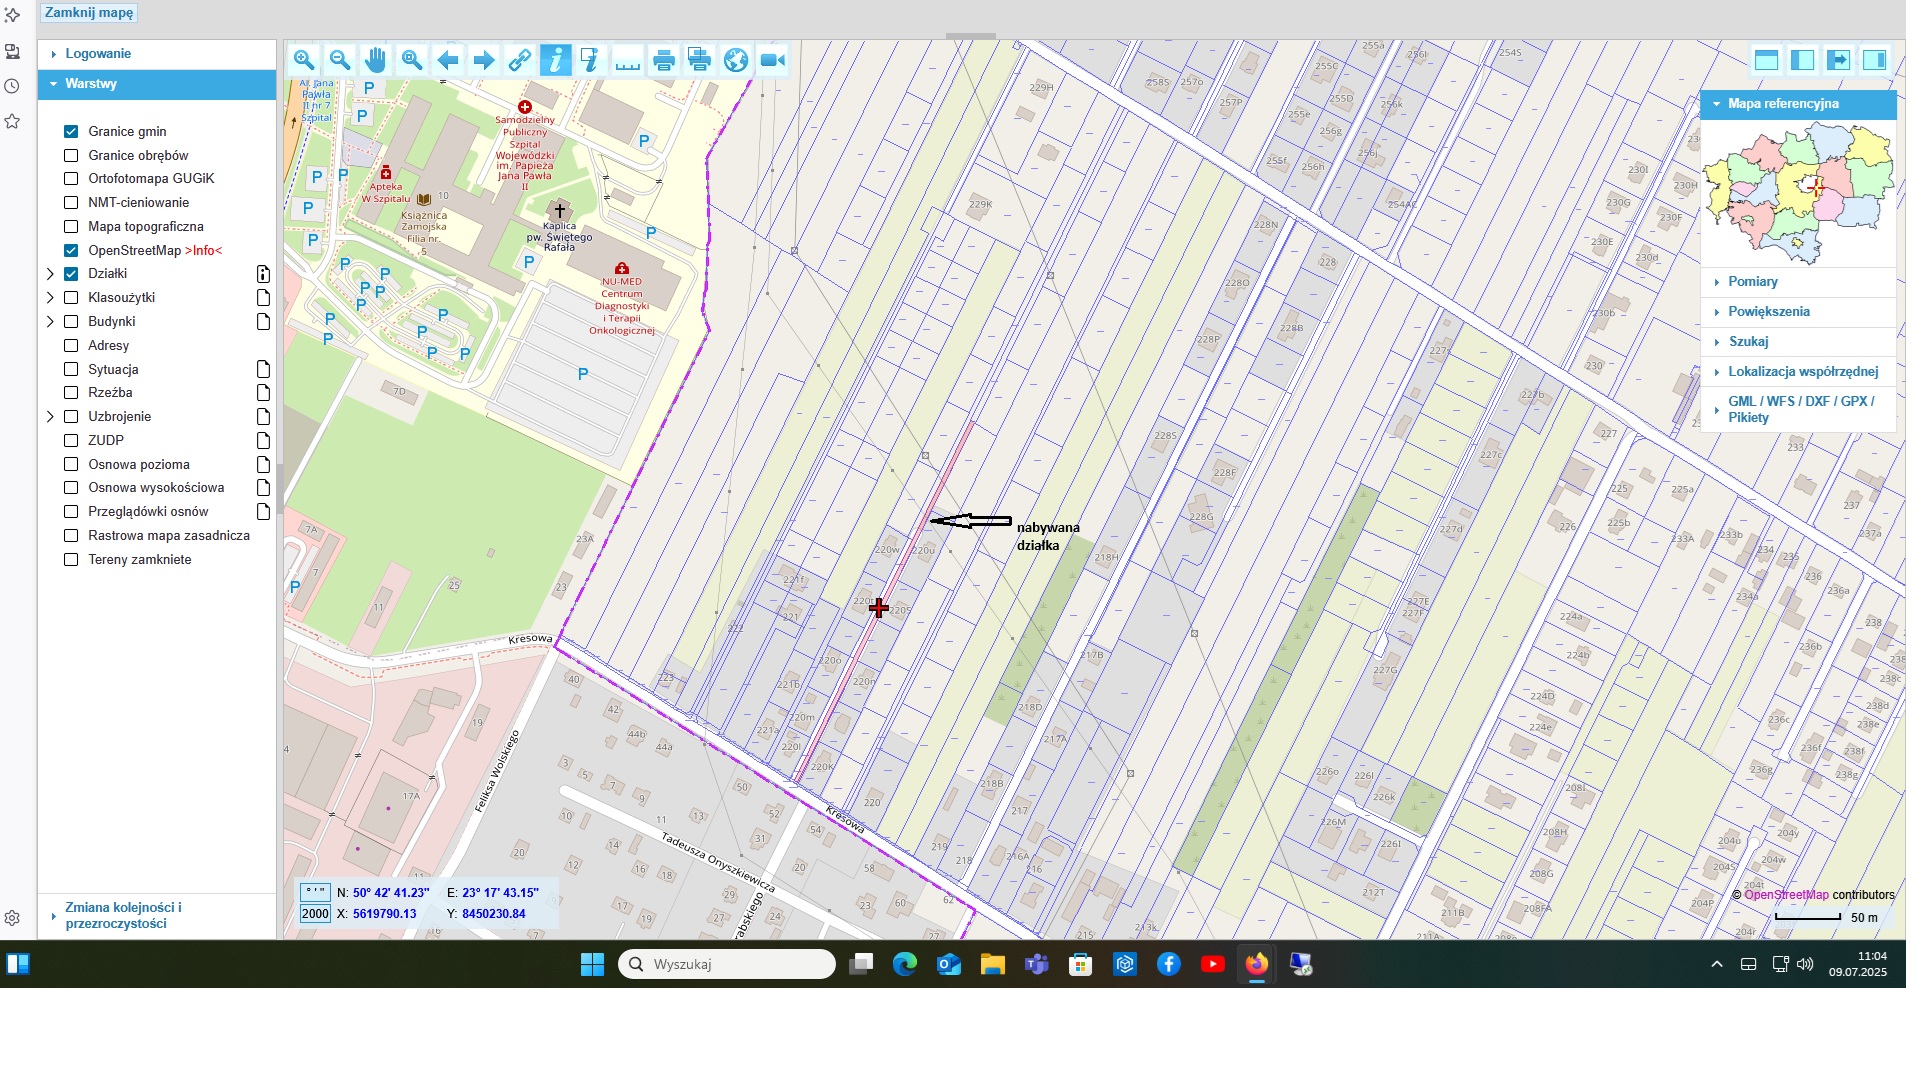Click the measure ruler tool
1921x1082 pixels.
[627, 61]
